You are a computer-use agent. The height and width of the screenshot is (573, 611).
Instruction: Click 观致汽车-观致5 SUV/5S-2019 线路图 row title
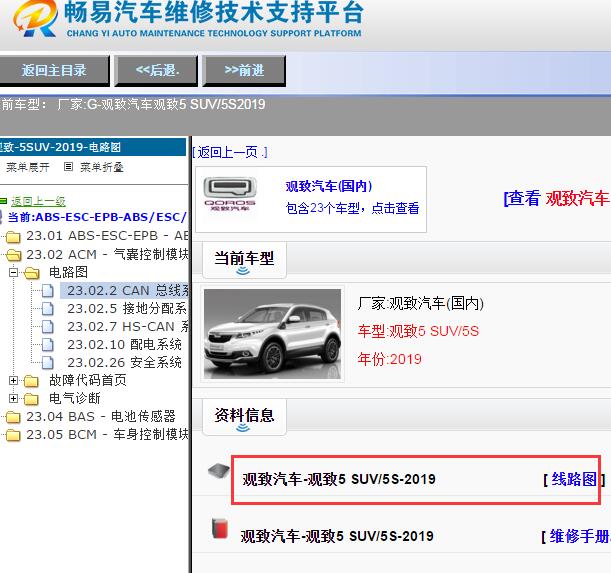tap(339, 479)
